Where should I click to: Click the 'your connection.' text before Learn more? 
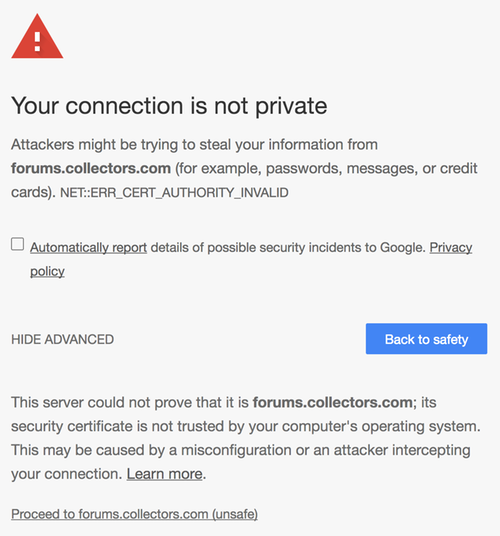point(67,474)
